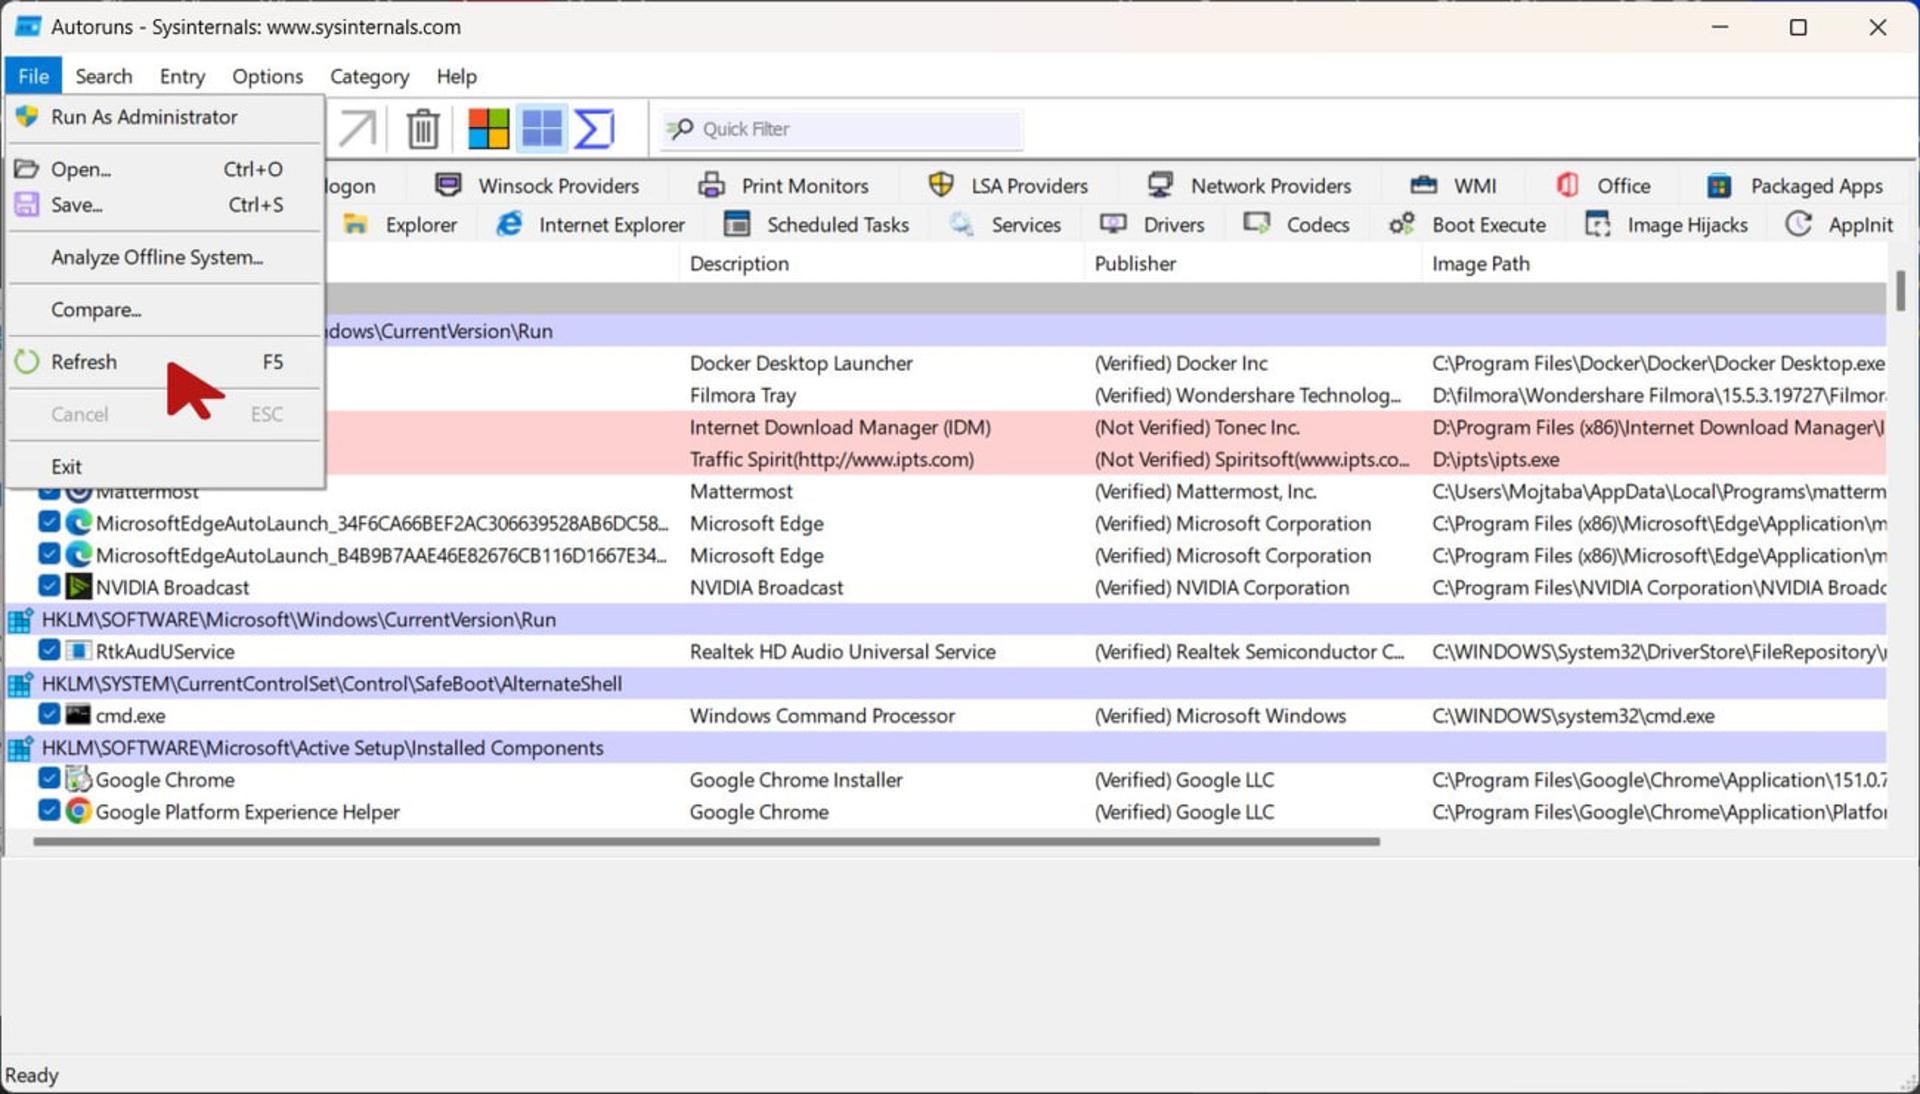This screenshot has width=1920, height=1094.
Task: Select the Docker Desktop Launcher description
Action: (x=801, y=363)
